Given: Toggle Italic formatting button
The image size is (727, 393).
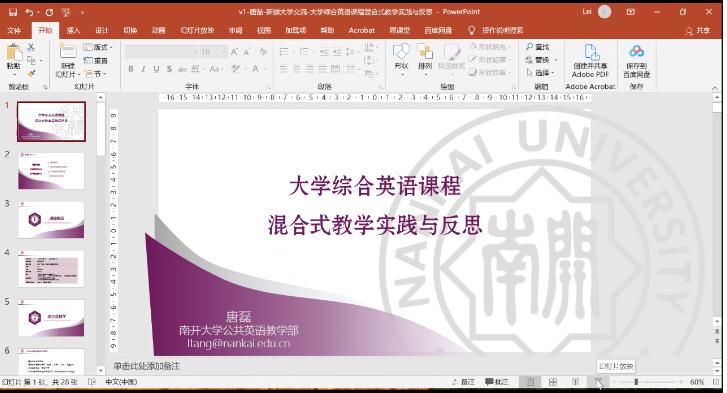Looking at the screenshot, I should (x=143, y=69).
